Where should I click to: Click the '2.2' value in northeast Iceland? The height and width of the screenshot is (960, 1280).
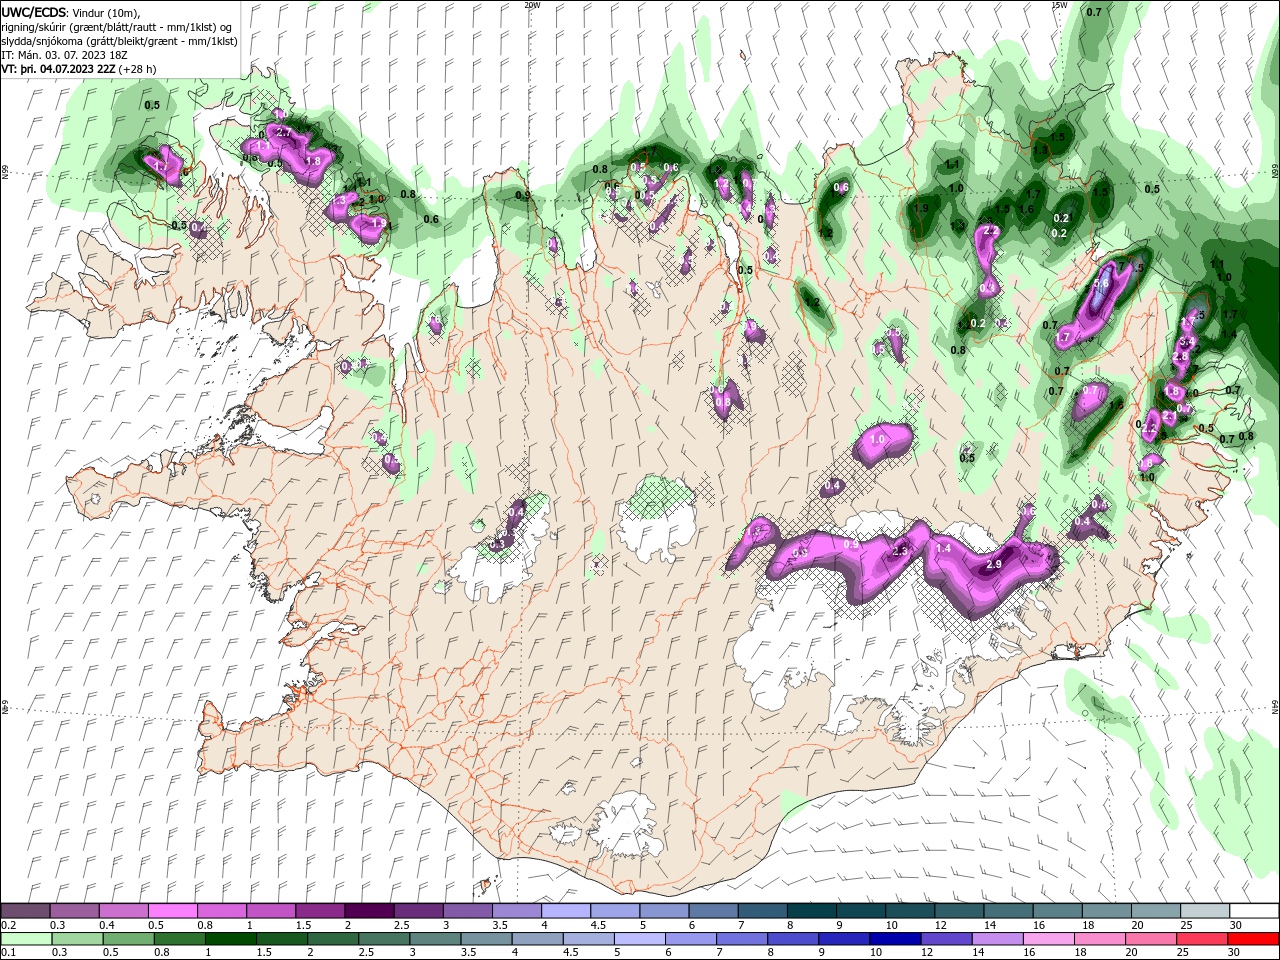click(x=992, y=231)
